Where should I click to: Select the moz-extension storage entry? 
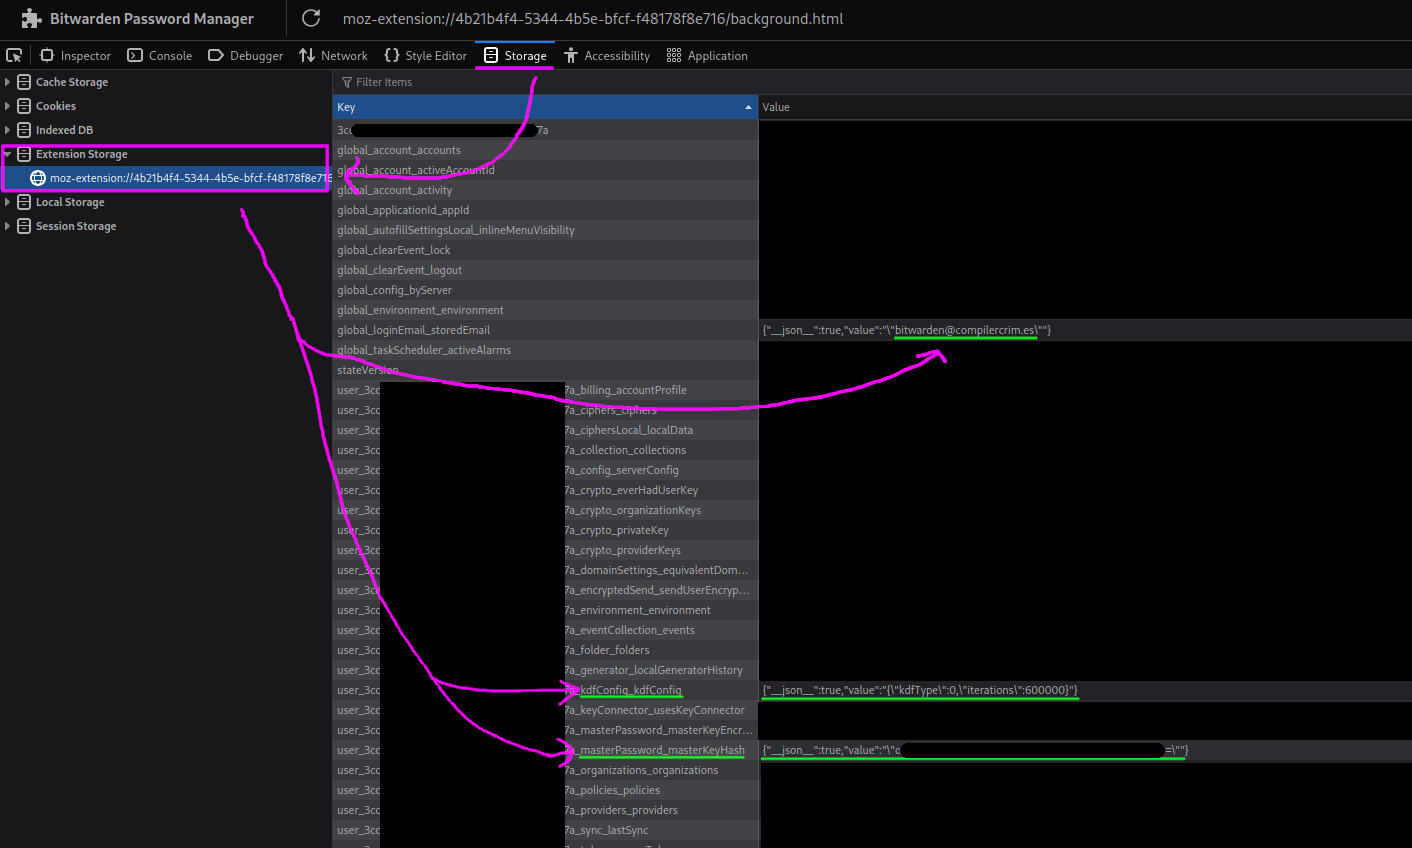(180, 178)
